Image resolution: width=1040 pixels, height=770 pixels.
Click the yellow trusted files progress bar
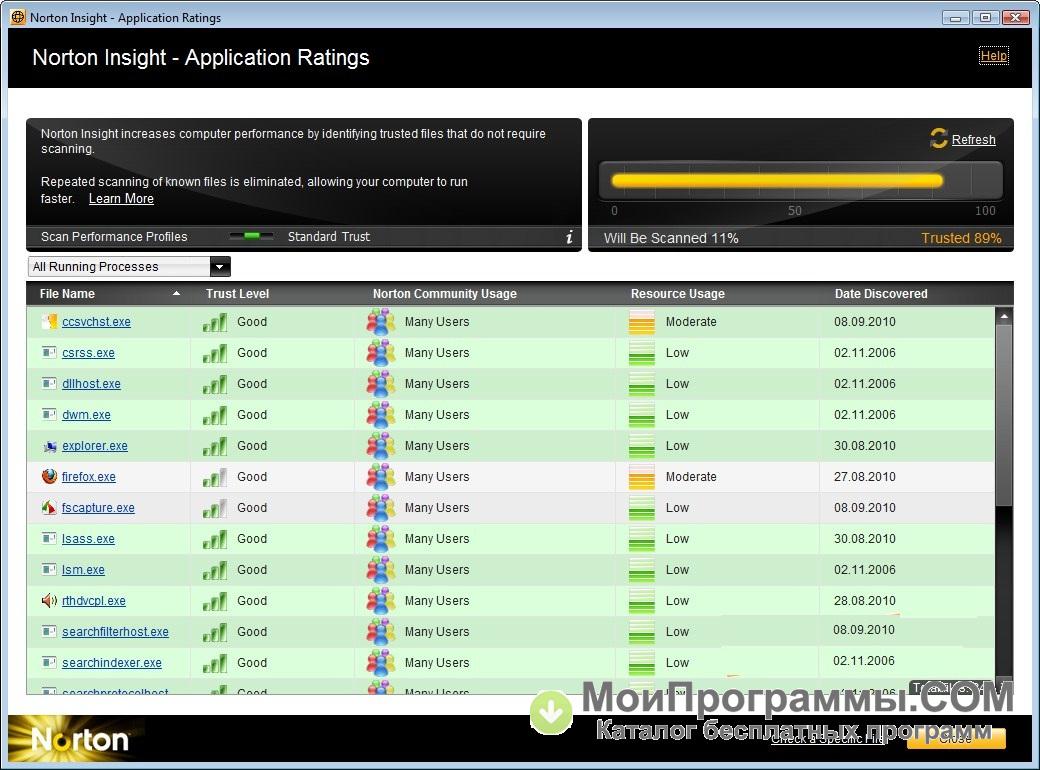click(777, 180)
